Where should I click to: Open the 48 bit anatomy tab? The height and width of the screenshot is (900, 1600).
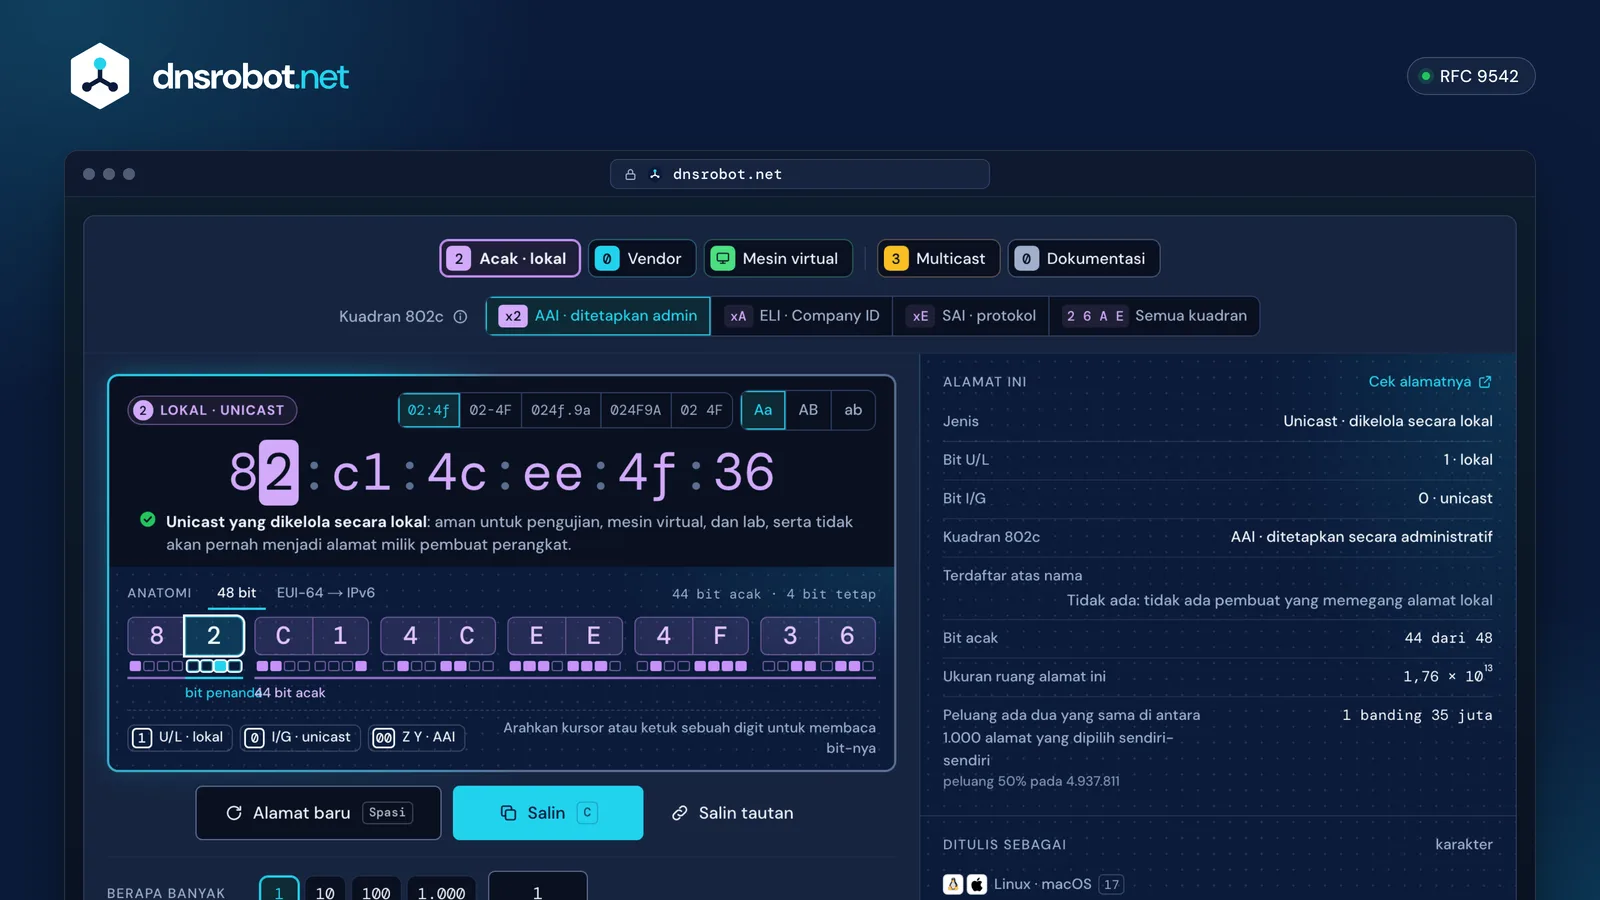point(237,593)
